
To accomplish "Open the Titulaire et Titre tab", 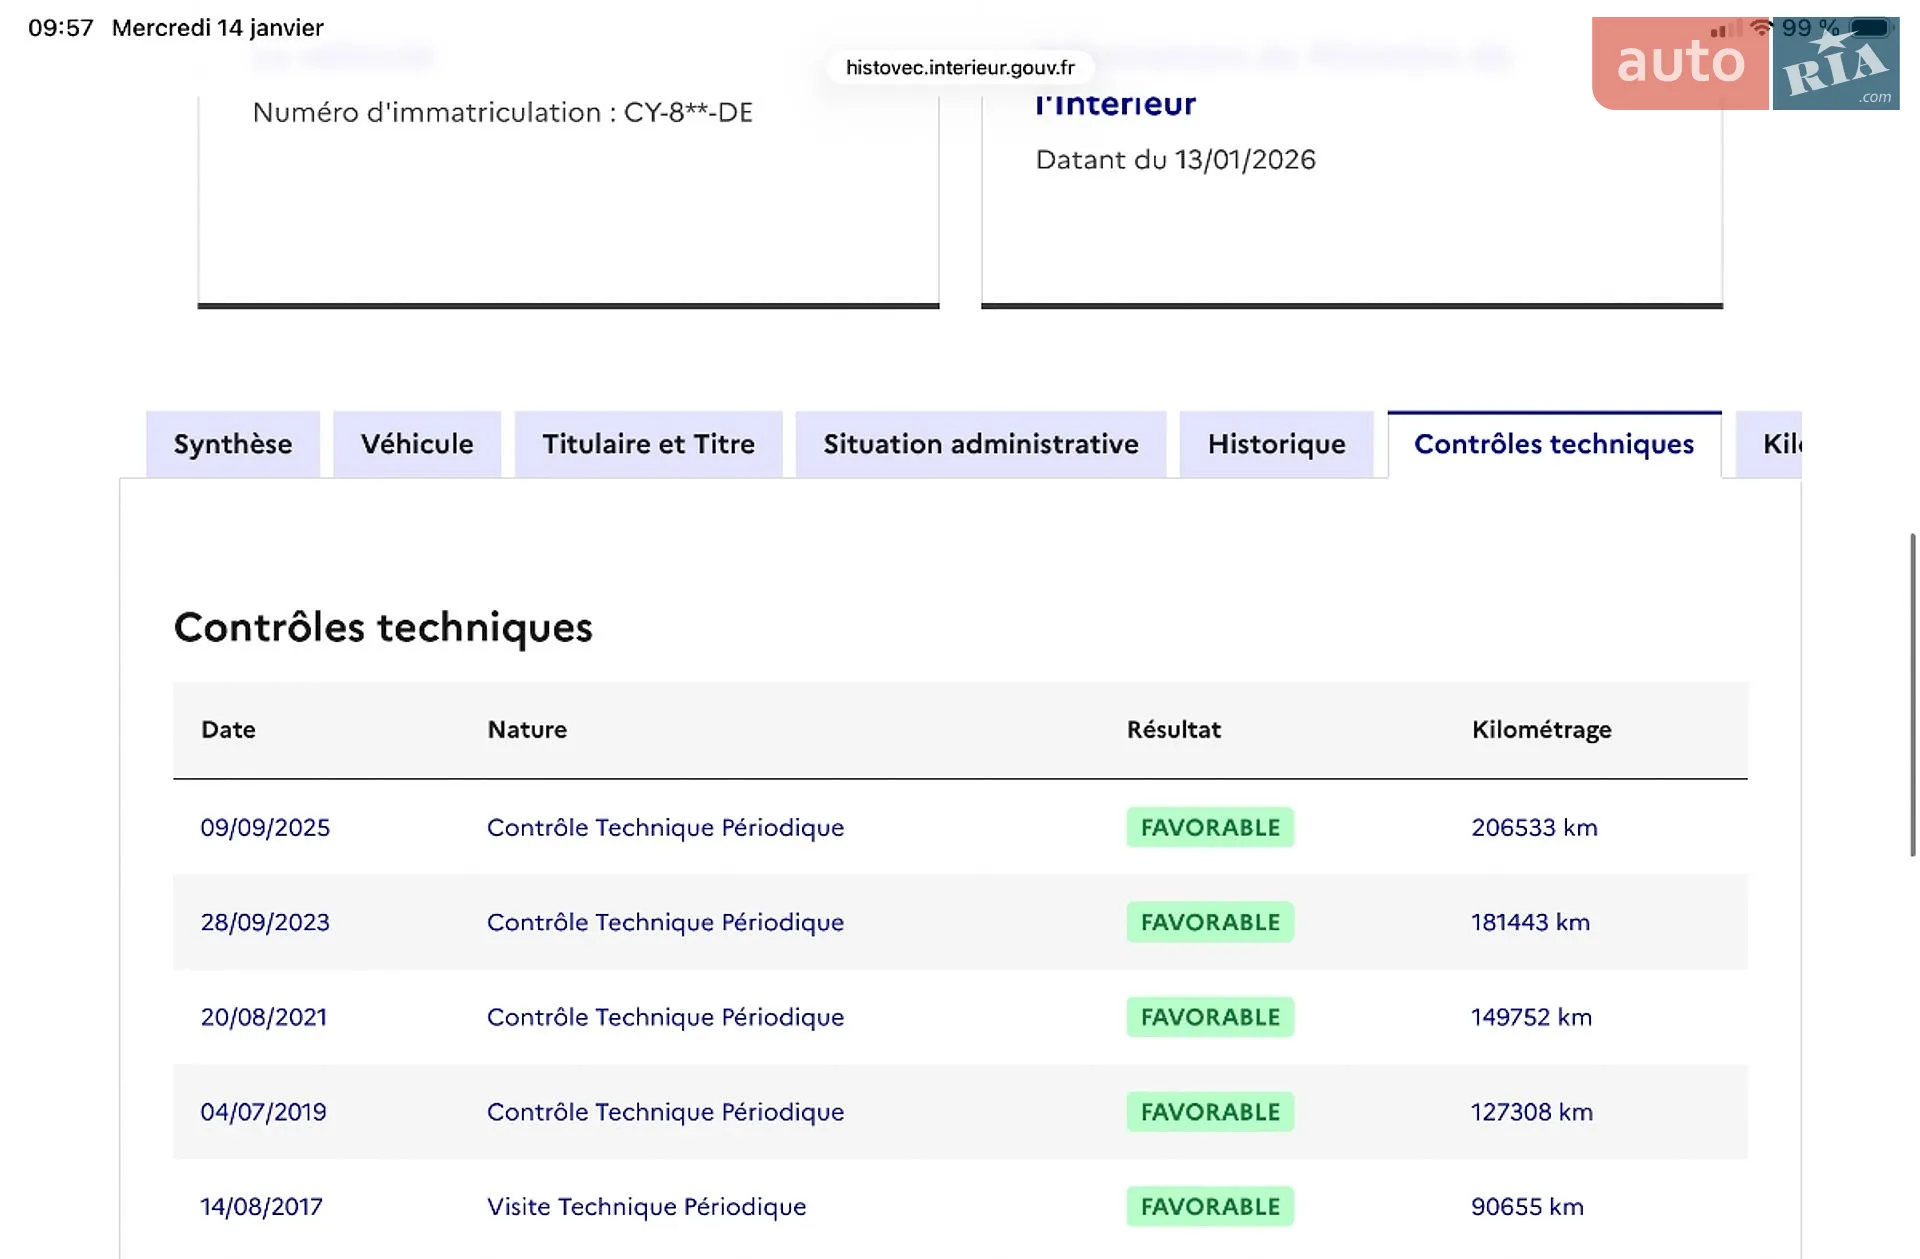I will click(x=648, y=444).
